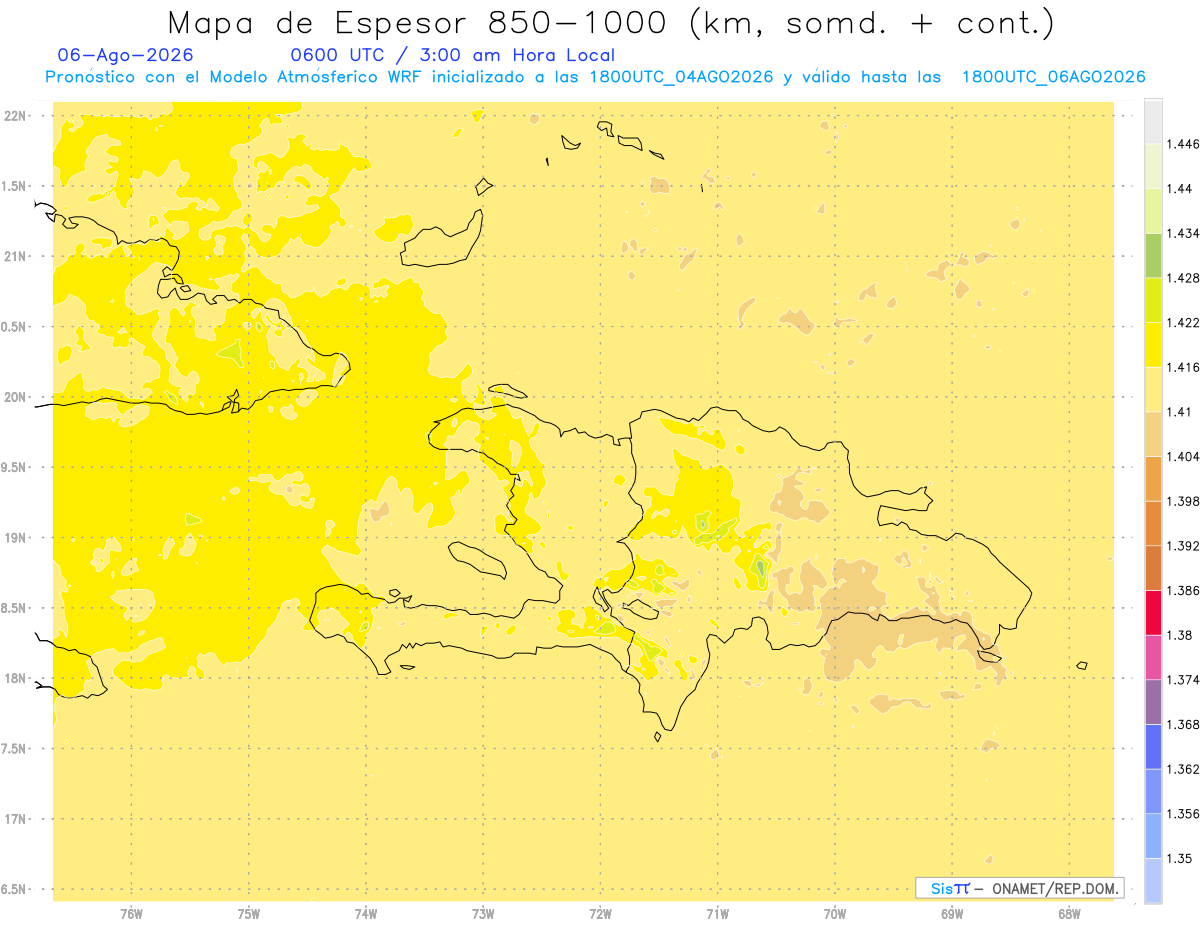Click the latitude label "18N"

17,678
